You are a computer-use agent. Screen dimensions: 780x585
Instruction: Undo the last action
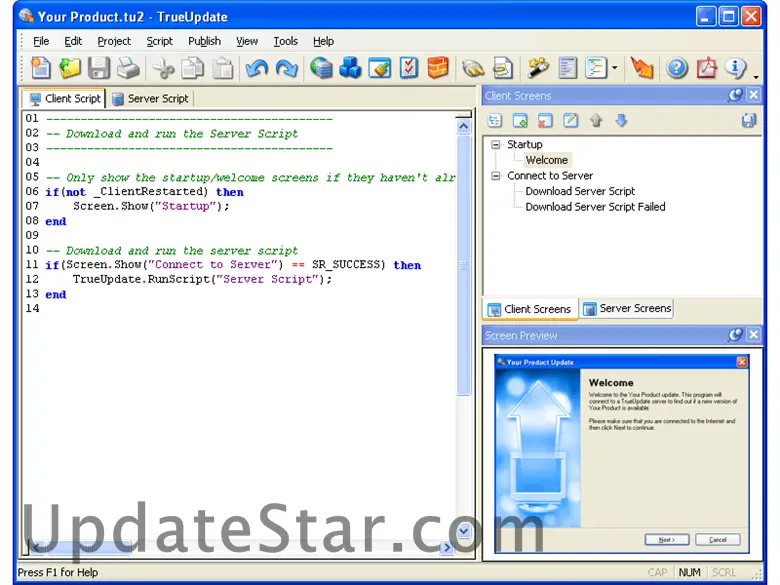(x=257, y=68)
